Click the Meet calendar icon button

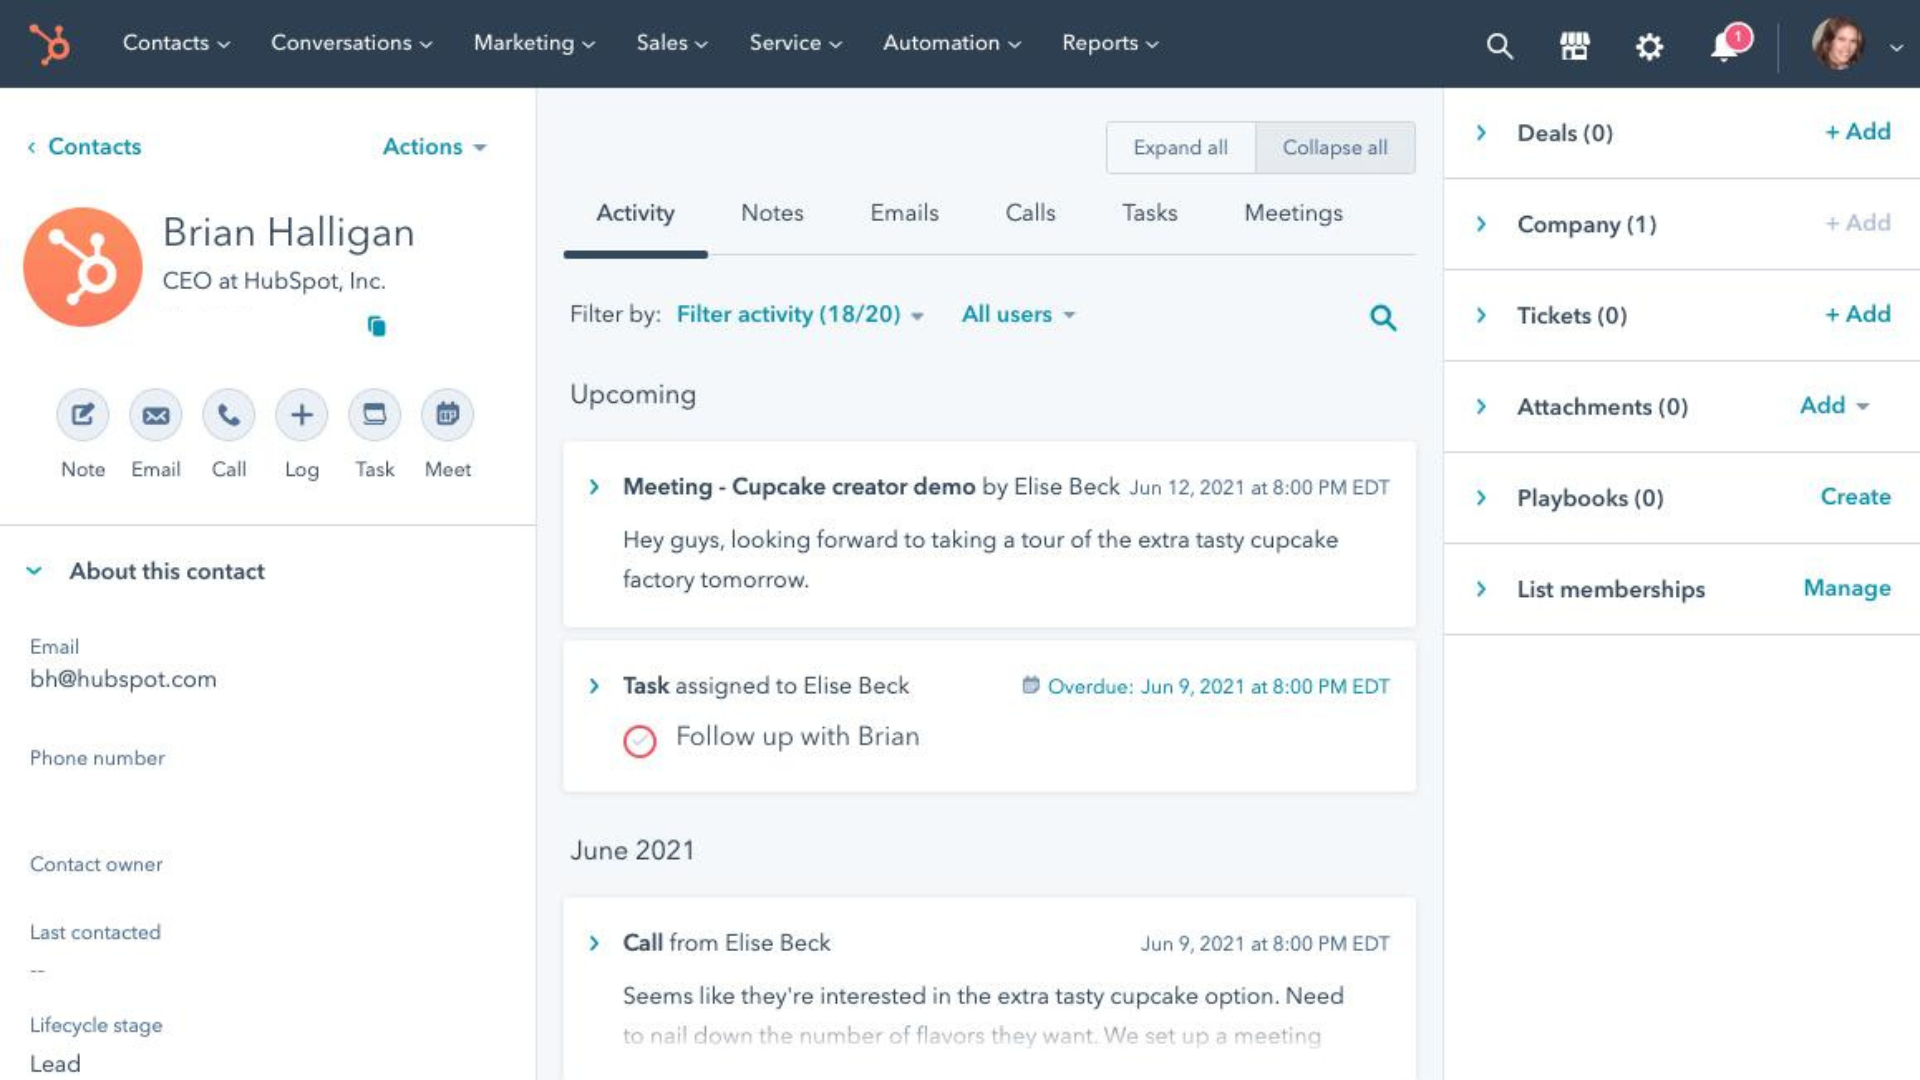pos(448,414)
